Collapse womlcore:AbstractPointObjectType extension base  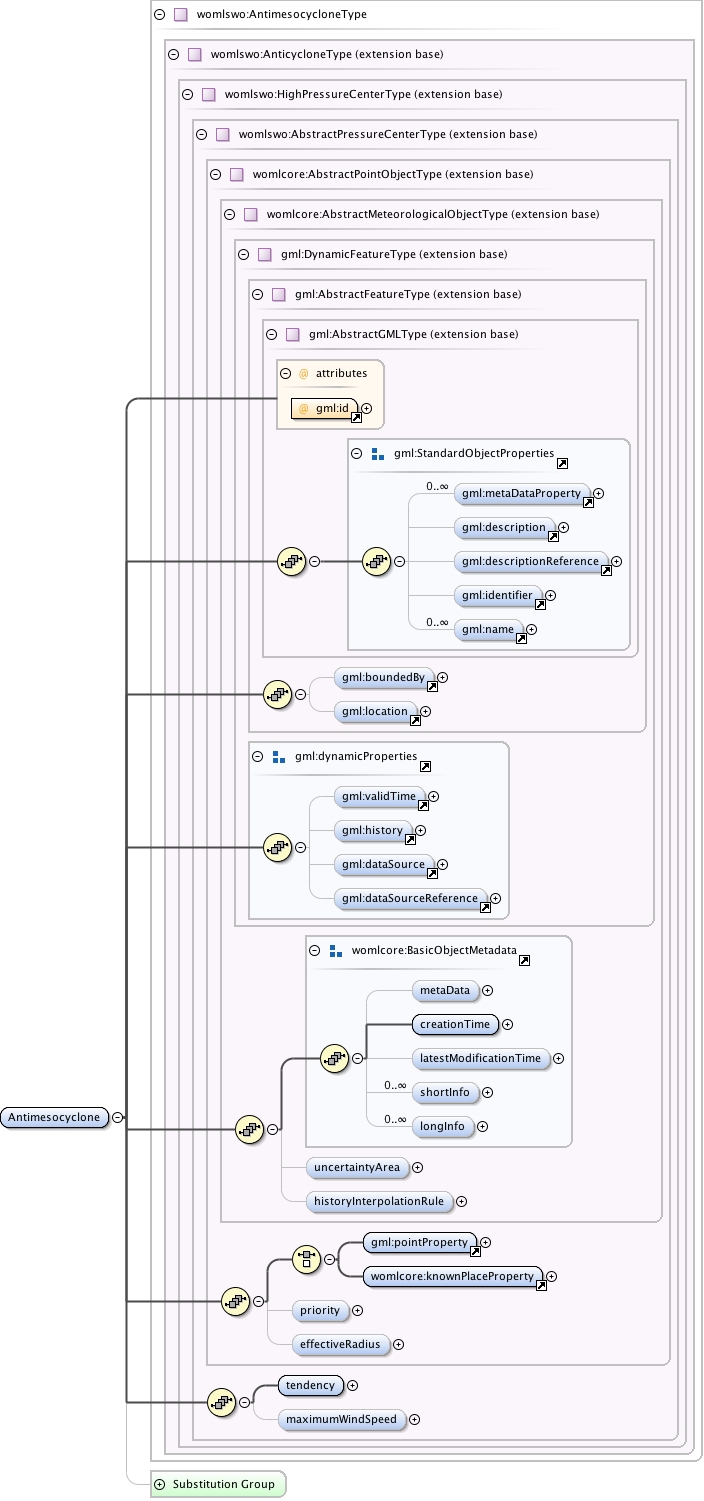click(215, 174)
